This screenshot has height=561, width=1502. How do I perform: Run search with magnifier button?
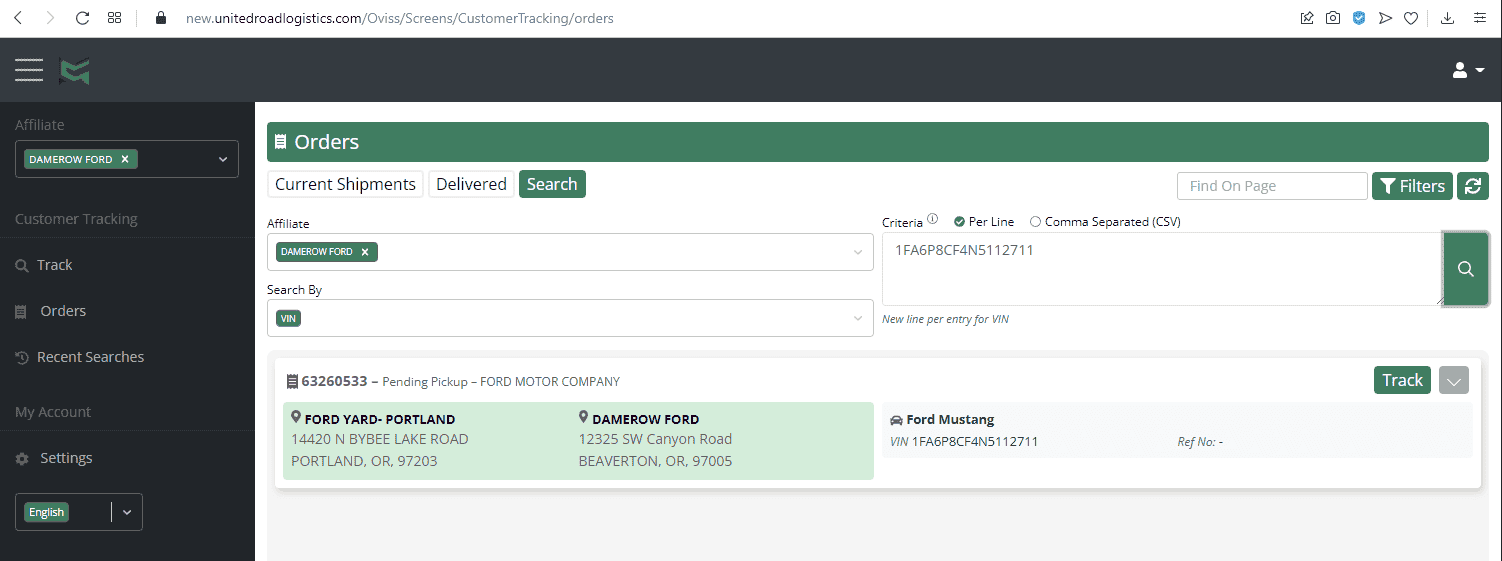(x=1466, y=269)
